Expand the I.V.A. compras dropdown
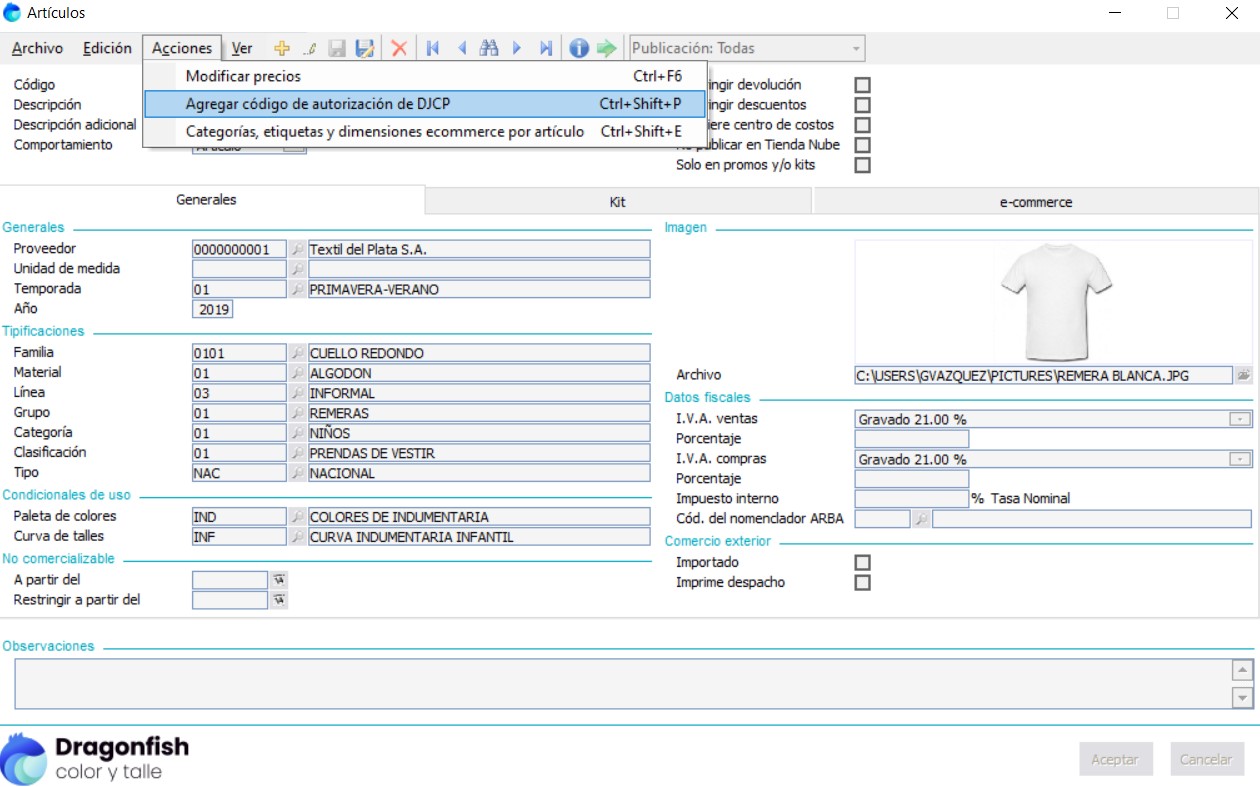The height and width of the screenshot is (787, 1260). point(1240,459)
